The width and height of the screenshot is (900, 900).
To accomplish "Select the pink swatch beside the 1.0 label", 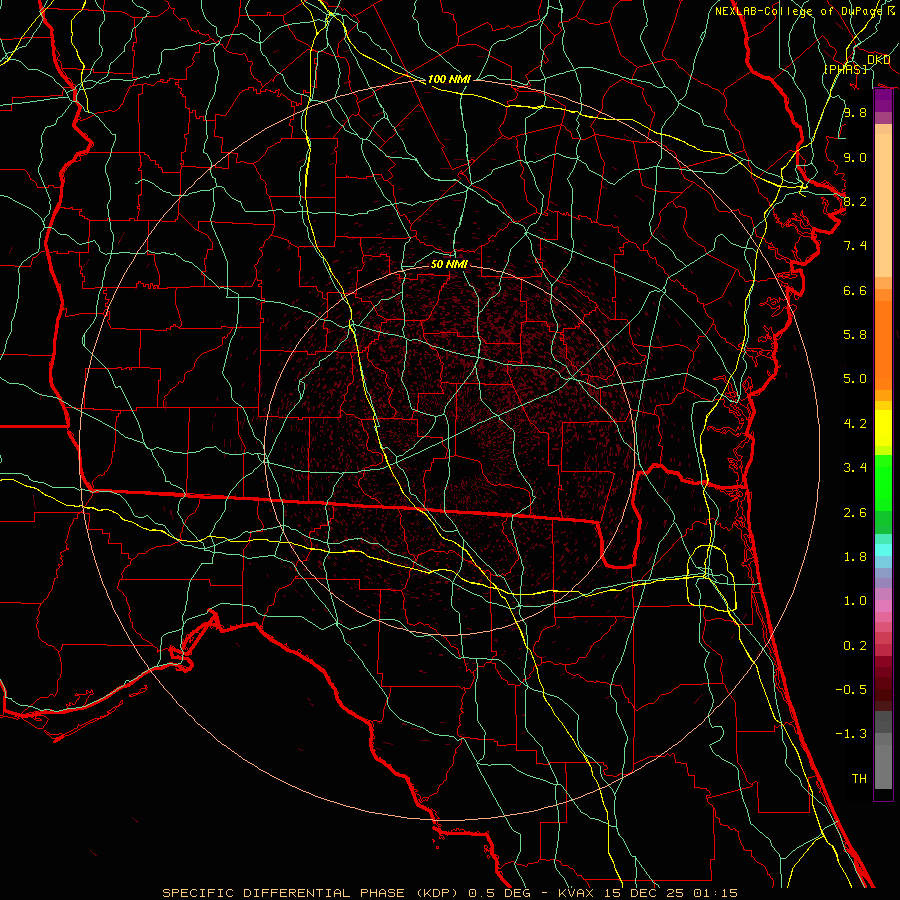I will tap(883, 603).
